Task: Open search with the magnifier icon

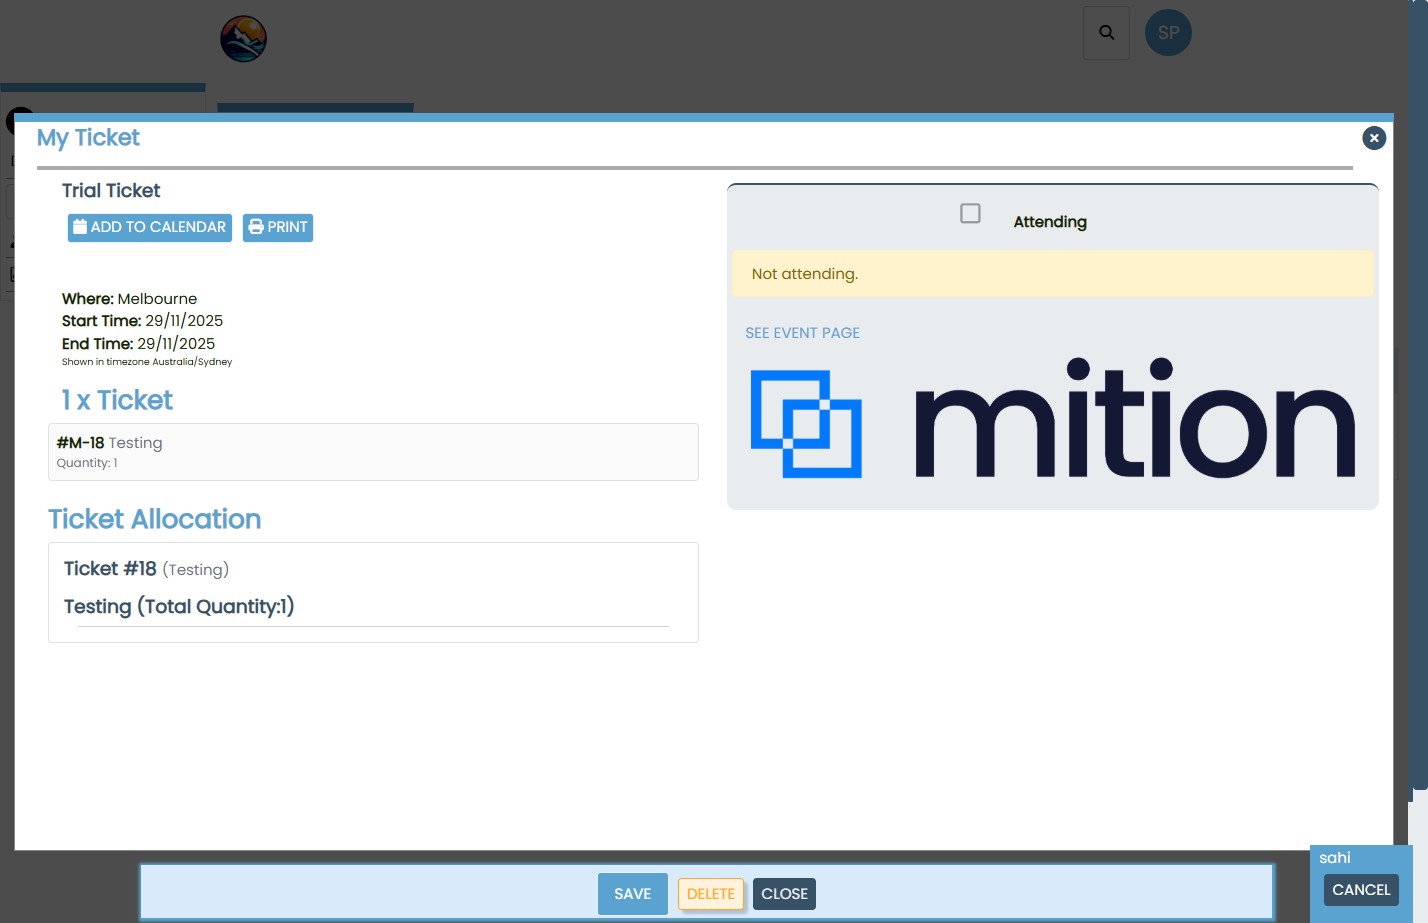Action: (1106, 33)
